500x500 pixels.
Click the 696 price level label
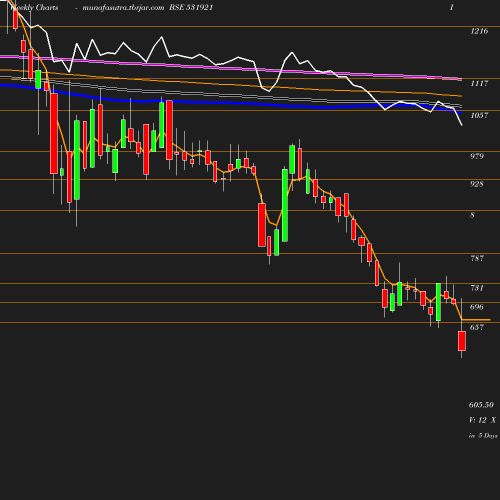[477, 307]
